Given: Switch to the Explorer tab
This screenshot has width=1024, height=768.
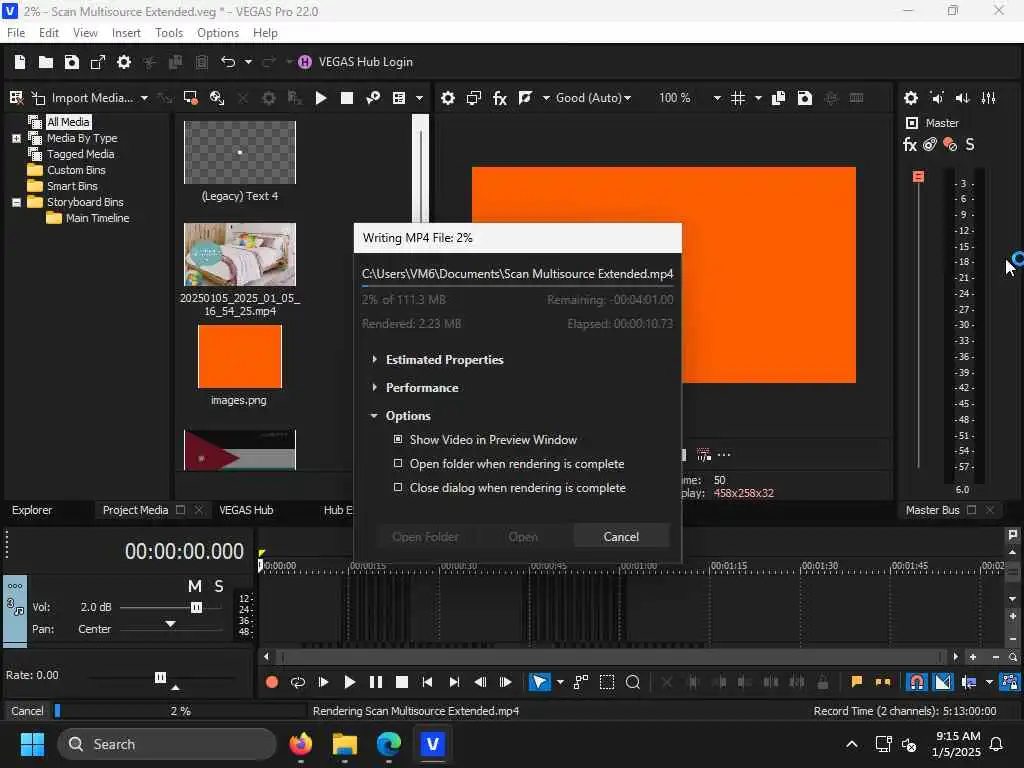Looking at the screenshot, I should [32, 510].
